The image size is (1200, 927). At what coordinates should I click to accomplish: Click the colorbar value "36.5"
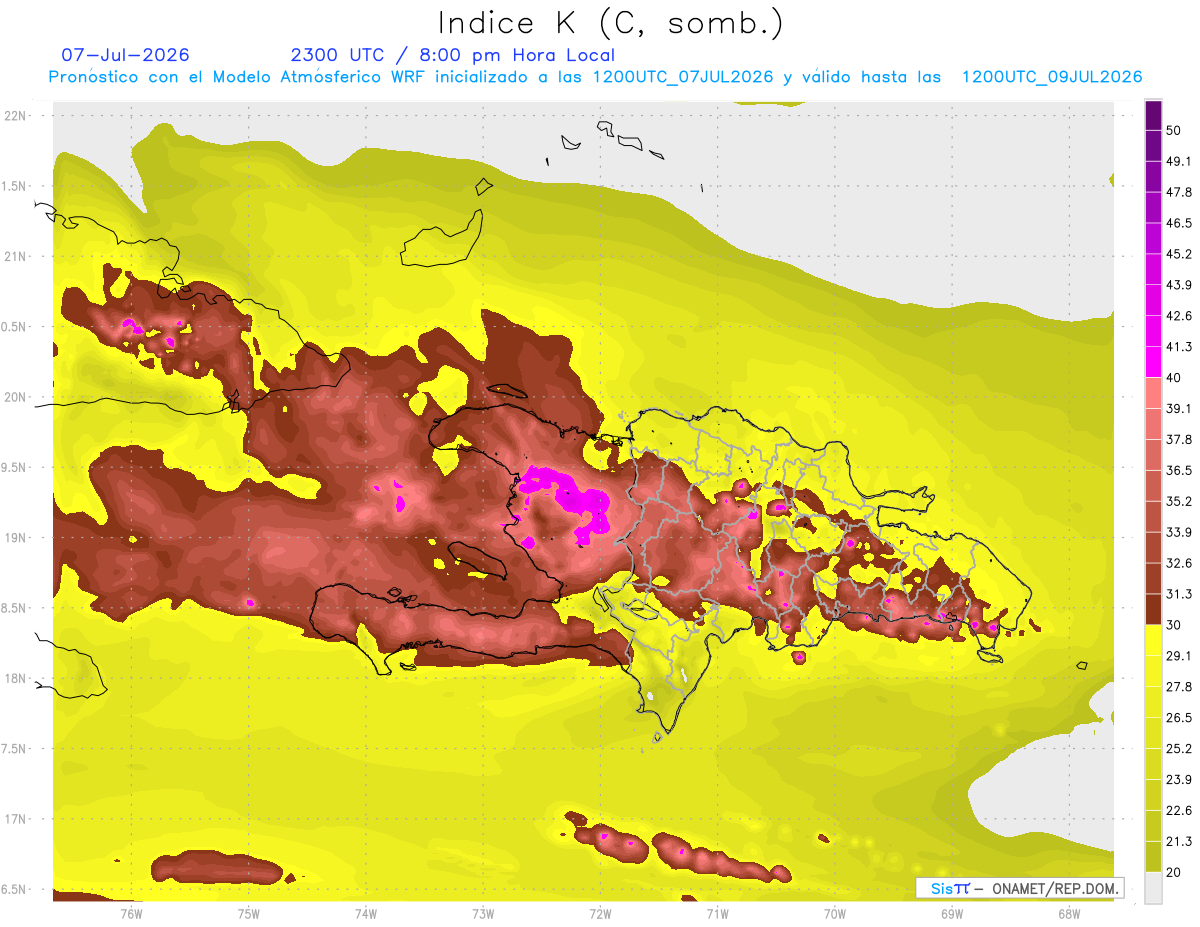[1179, 471]
